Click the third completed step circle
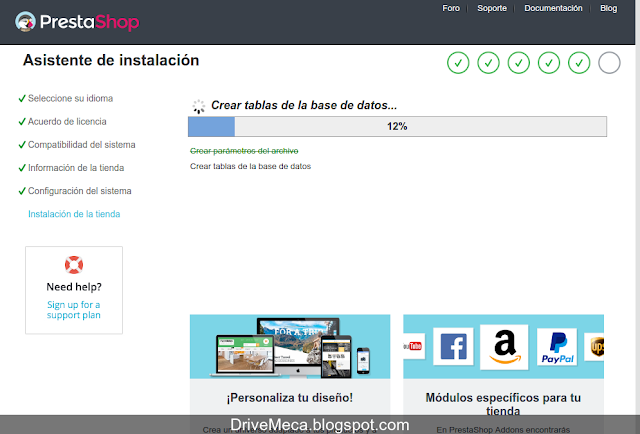The image size is (640, 434). [518, 63]
